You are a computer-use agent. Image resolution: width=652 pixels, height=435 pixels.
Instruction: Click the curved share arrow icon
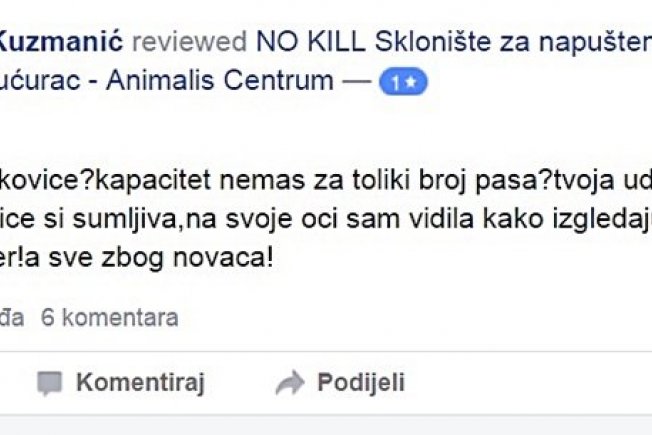point(290,382)
